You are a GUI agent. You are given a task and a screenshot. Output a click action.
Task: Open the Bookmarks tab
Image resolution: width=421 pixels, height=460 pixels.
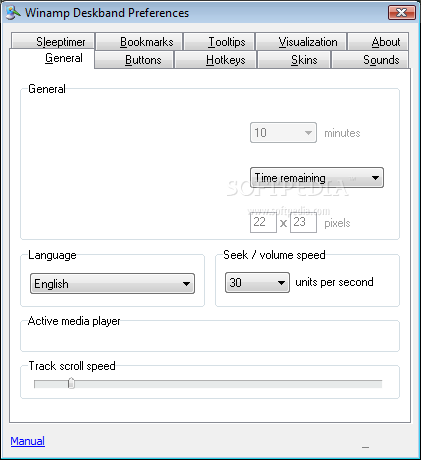click(x=139, y=41)
